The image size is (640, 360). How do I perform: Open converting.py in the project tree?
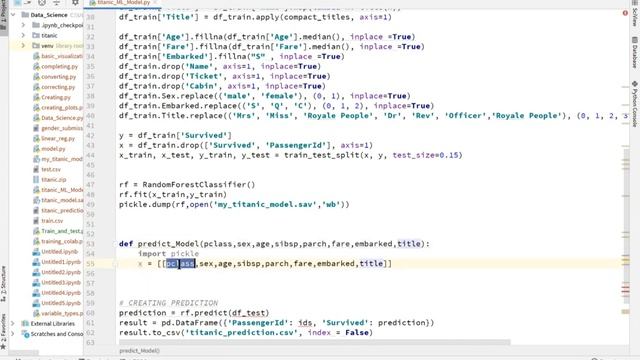click(55, 76)
